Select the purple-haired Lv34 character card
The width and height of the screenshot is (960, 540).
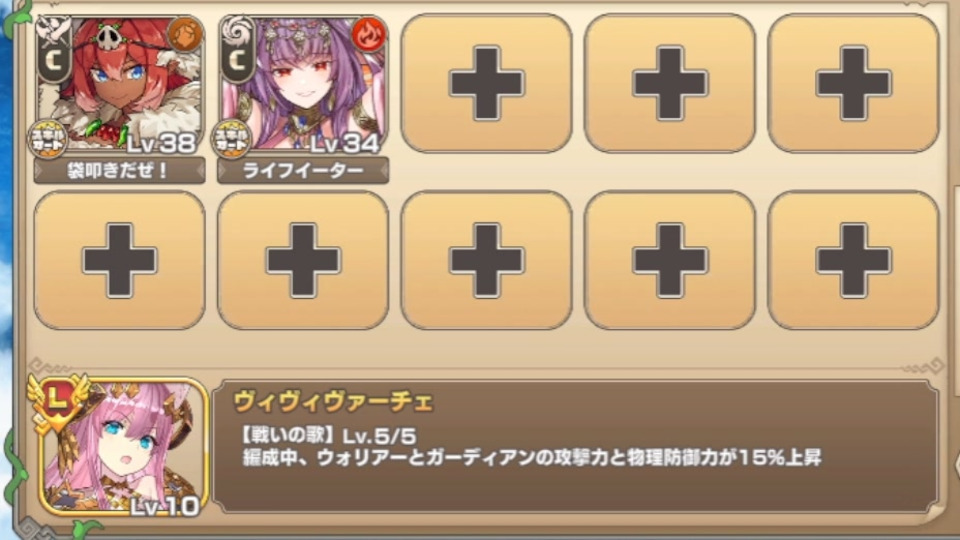coord(303,84)
